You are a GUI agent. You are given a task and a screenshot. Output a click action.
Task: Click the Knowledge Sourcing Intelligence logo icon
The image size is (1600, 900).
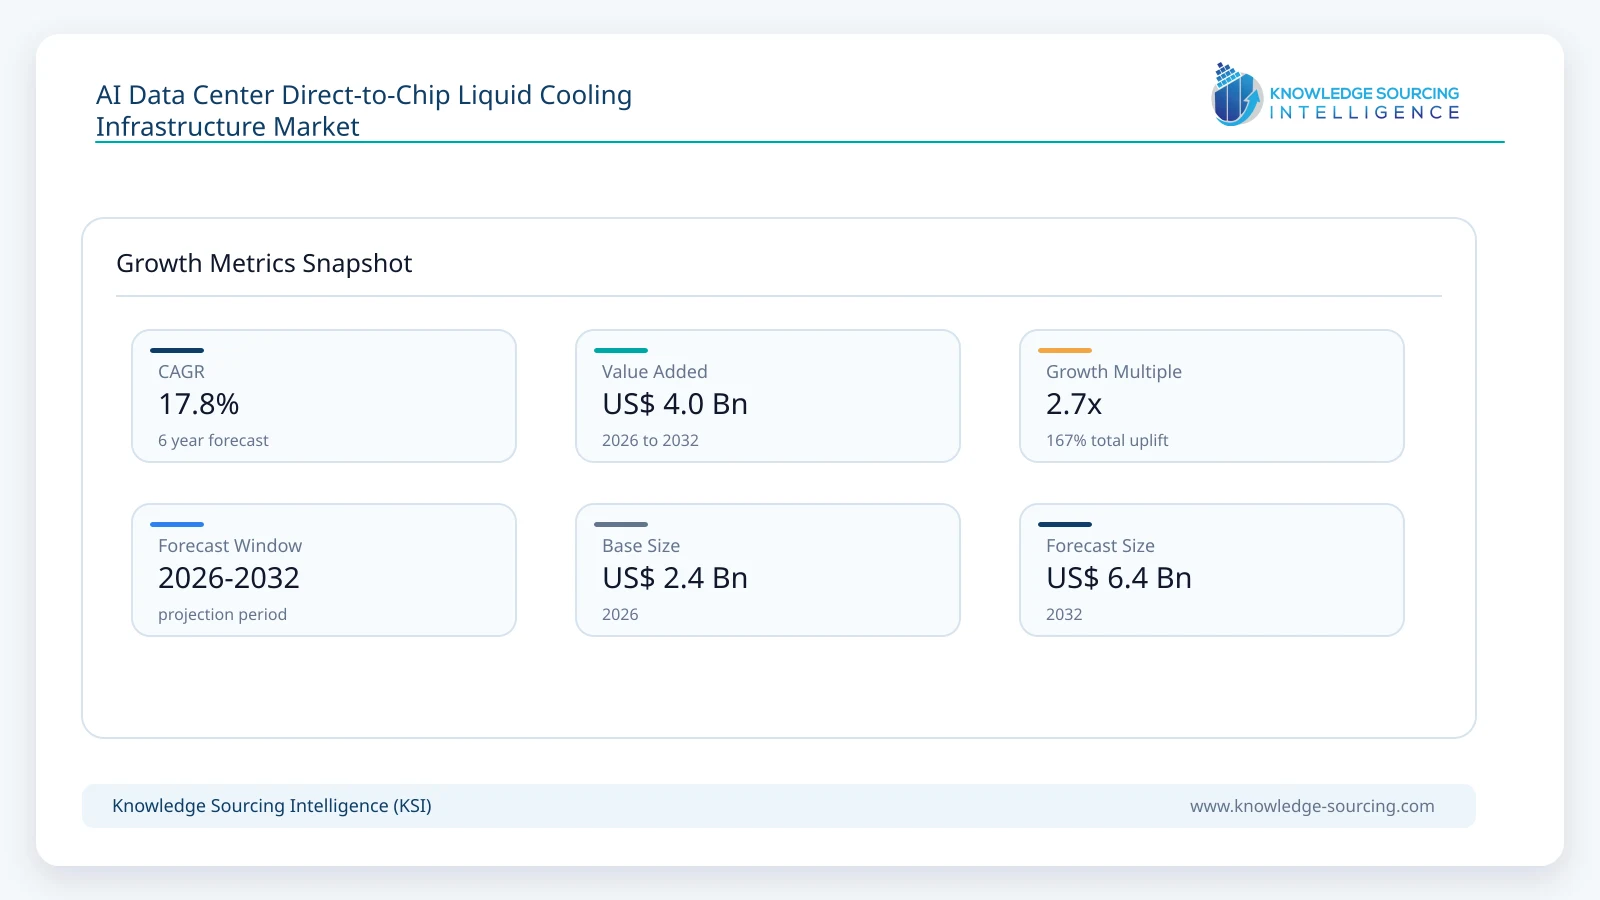click(x=1237, y=94)
